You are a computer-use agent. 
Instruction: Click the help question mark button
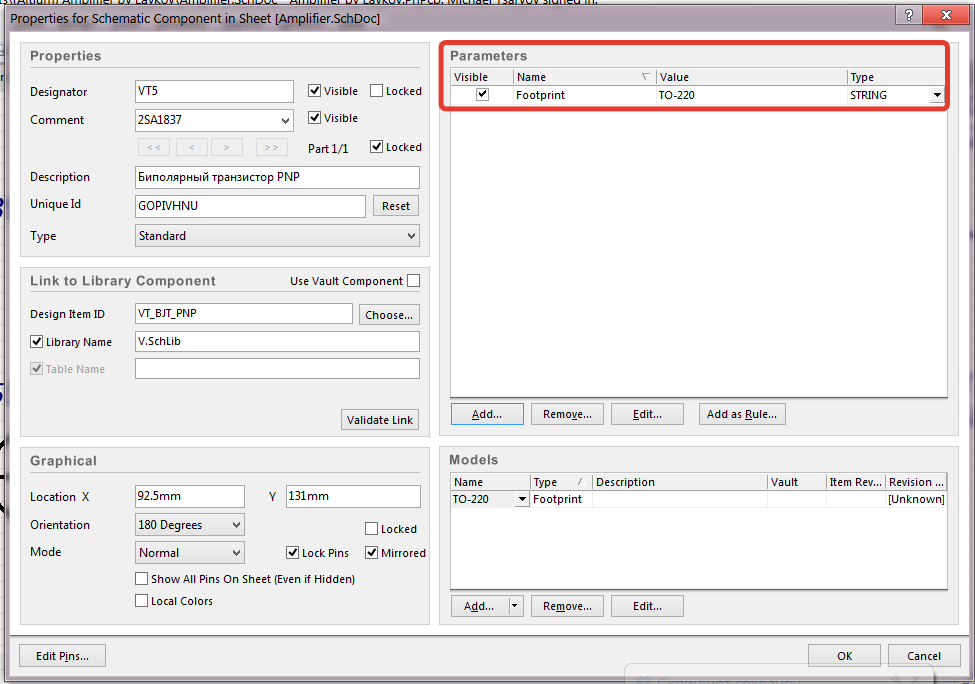pyautogui.click(x=909, y=15)
